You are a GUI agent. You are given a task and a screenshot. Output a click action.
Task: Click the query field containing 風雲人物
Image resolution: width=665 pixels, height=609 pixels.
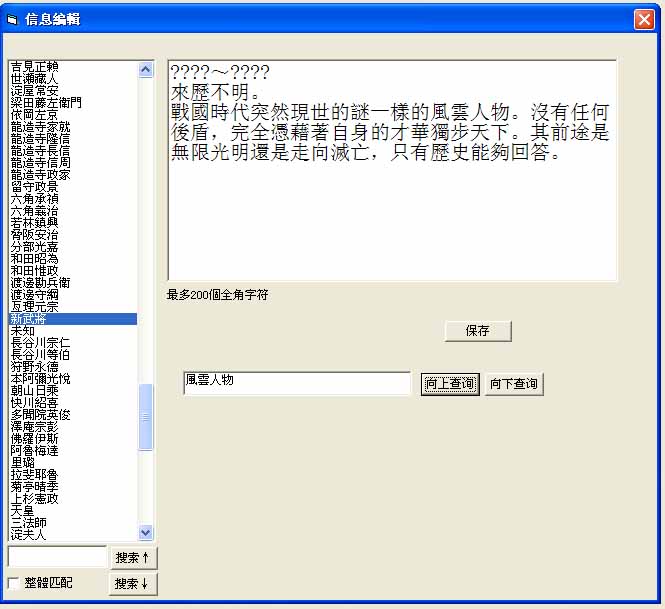[x=296, y=383]
